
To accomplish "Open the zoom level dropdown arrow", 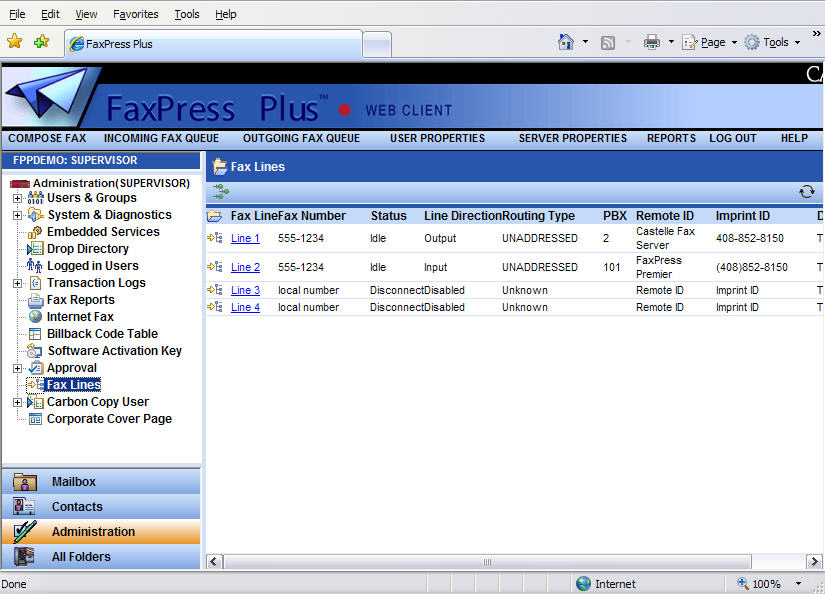I will tap(798, 583).
